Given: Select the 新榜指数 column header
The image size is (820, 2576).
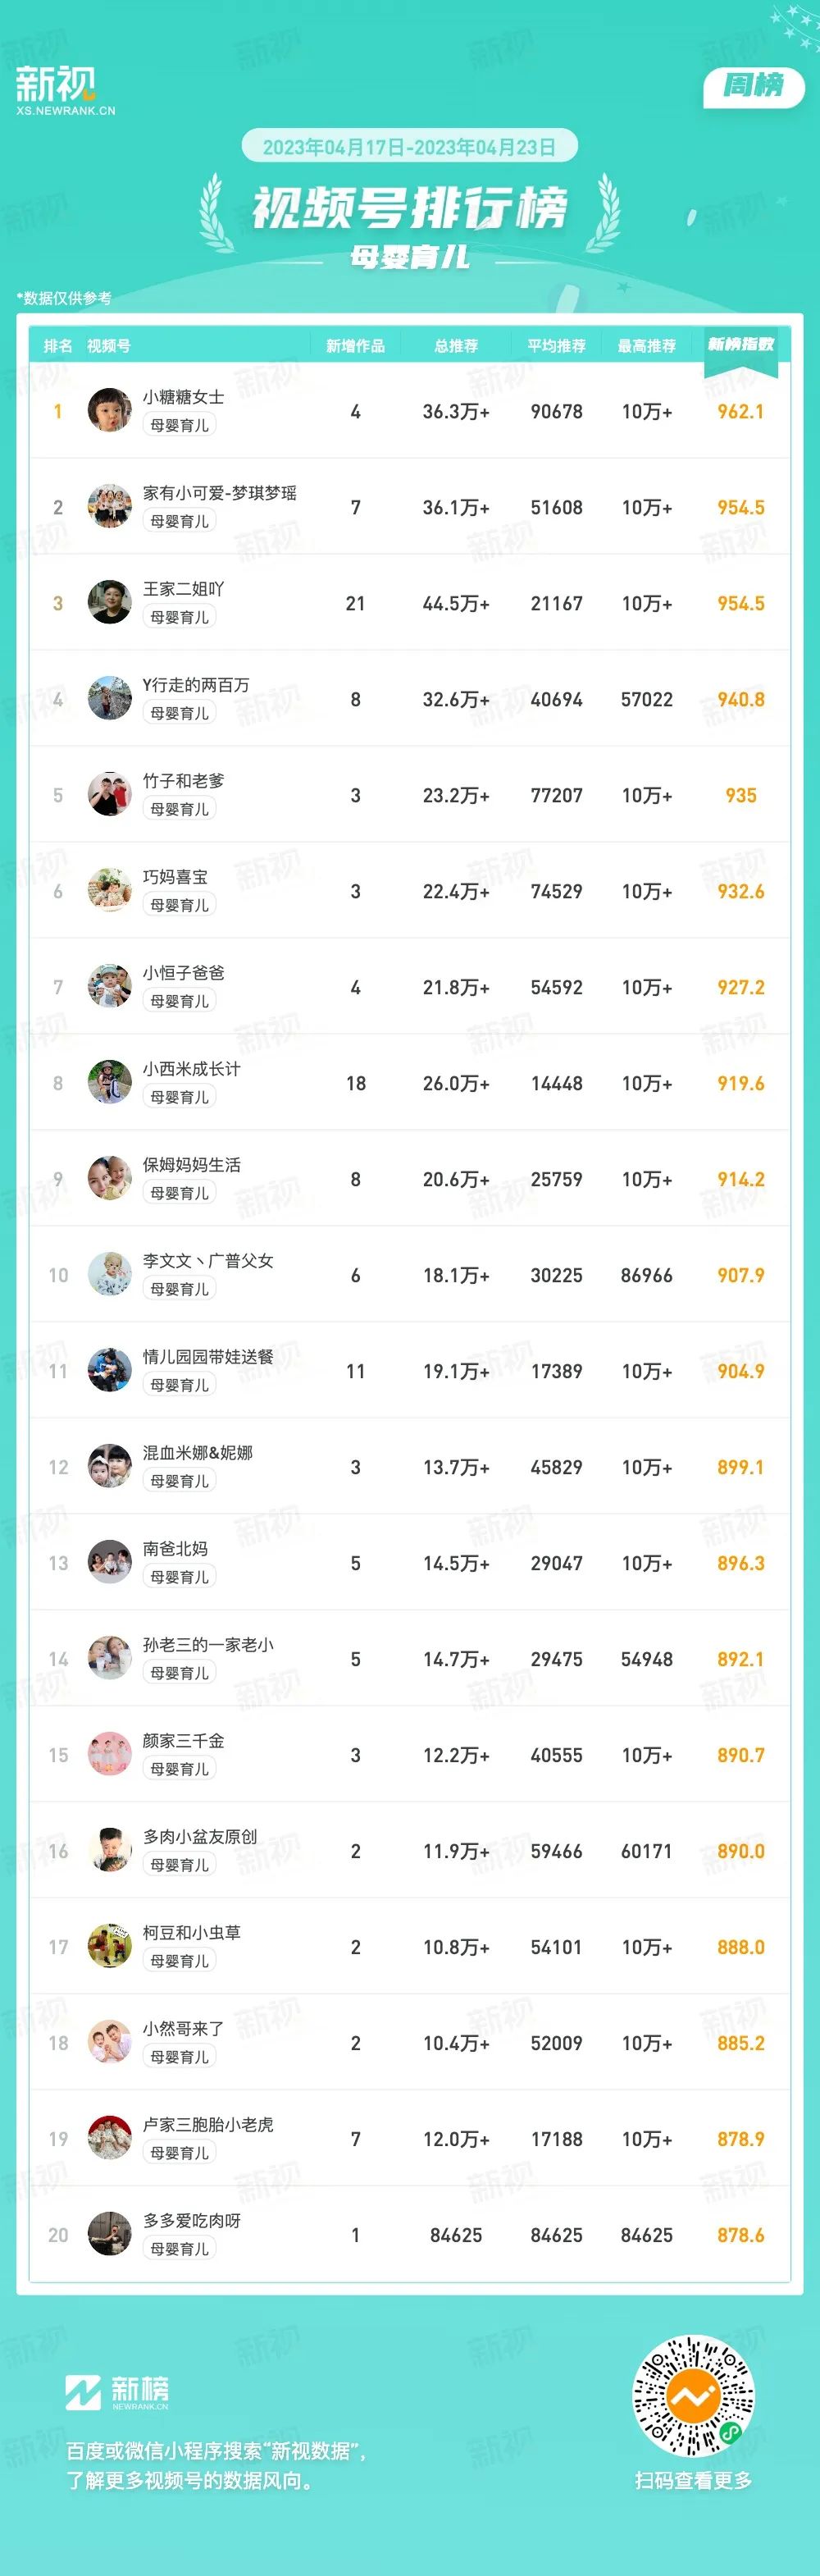Looking at the screenshot, I should (x=741, y=344).
